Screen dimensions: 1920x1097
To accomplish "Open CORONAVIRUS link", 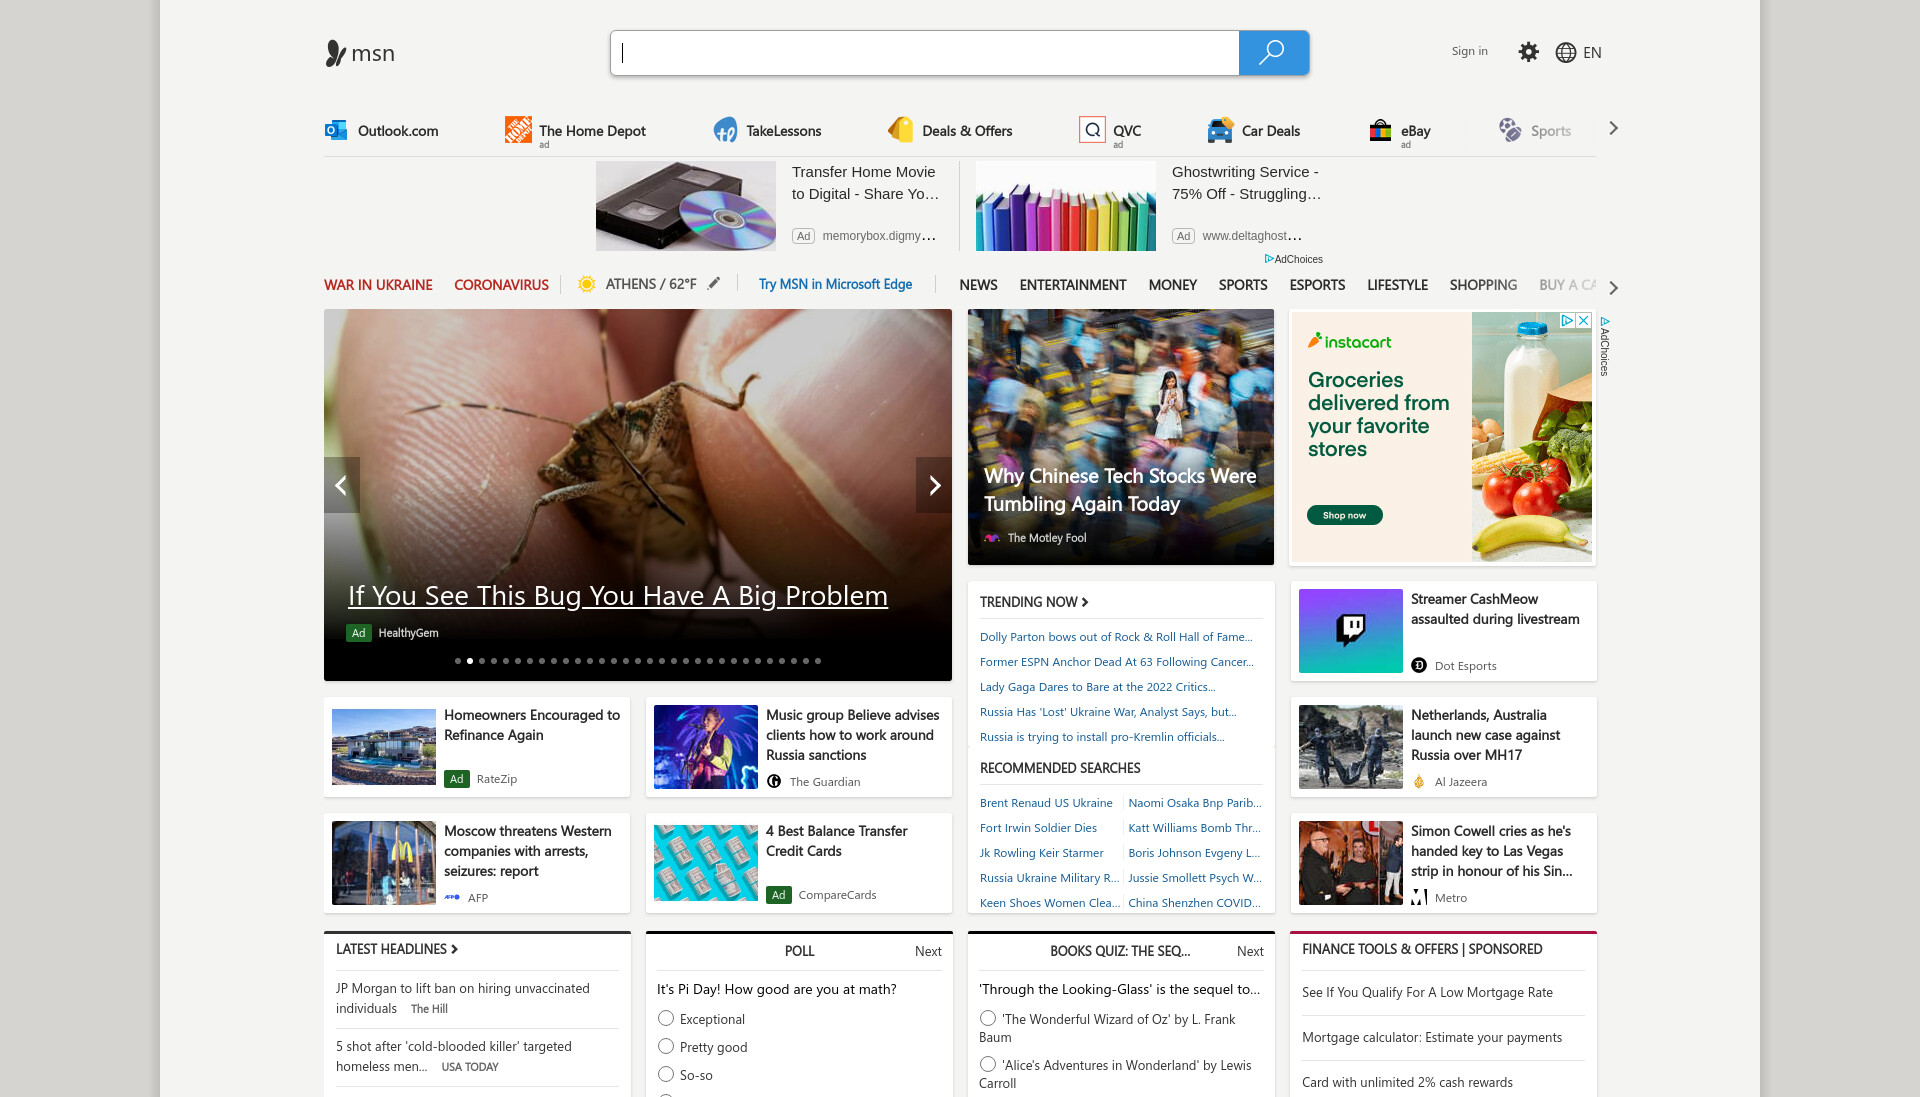I will [x=501, y=285].
